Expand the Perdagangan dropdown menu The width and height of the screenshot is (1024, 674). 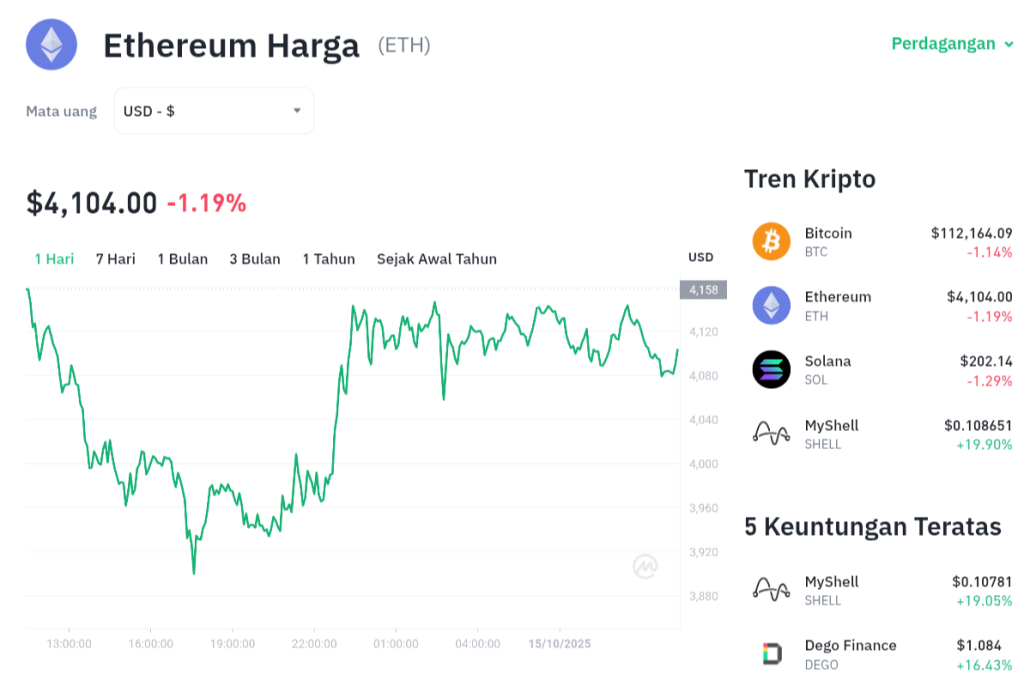coord(952,44)
